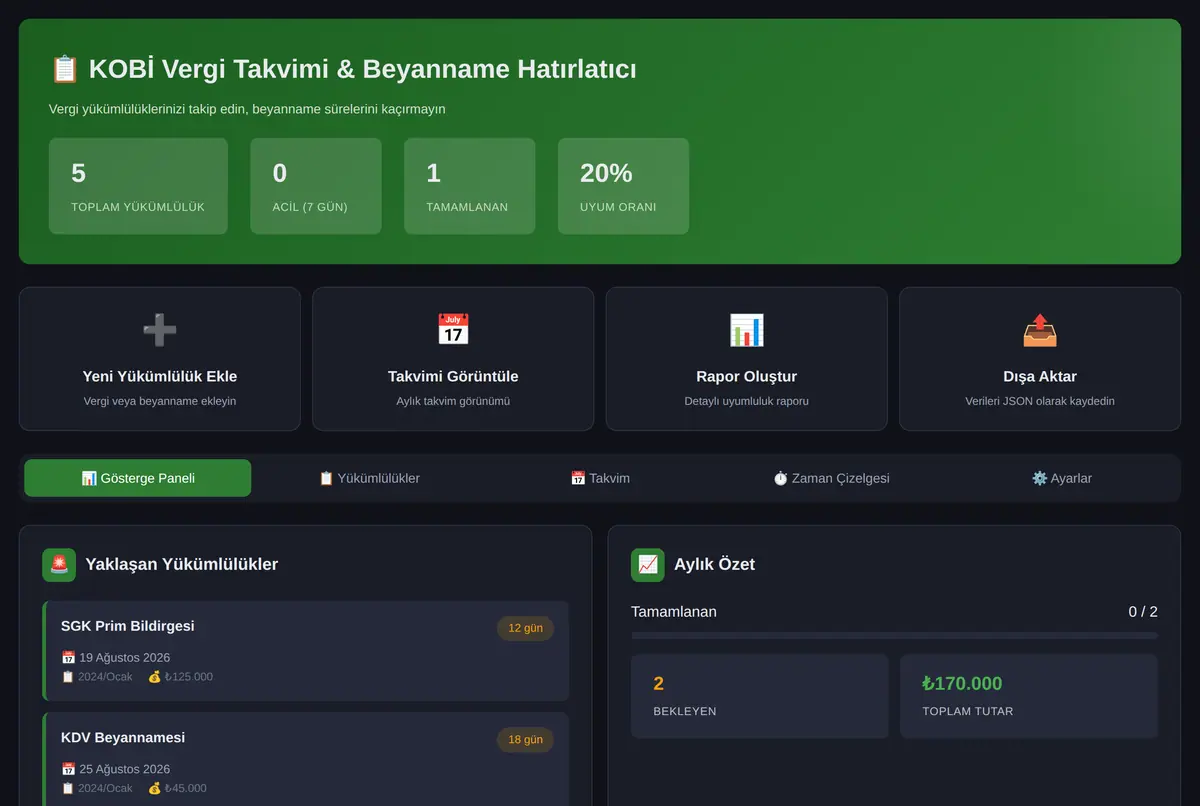1200x806 pixels.
Task: Click the Tamamlanan progress bar in Aylık Özet
Action: point(894,636)
